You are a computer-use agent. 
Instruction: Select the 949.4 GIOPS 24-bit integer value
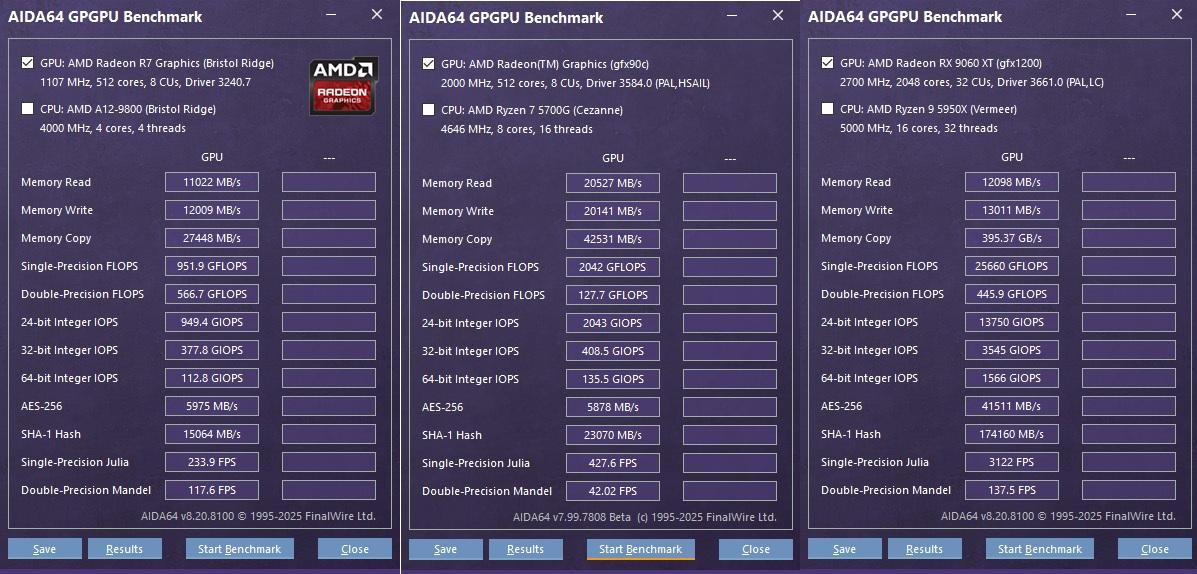pos(212,322)
